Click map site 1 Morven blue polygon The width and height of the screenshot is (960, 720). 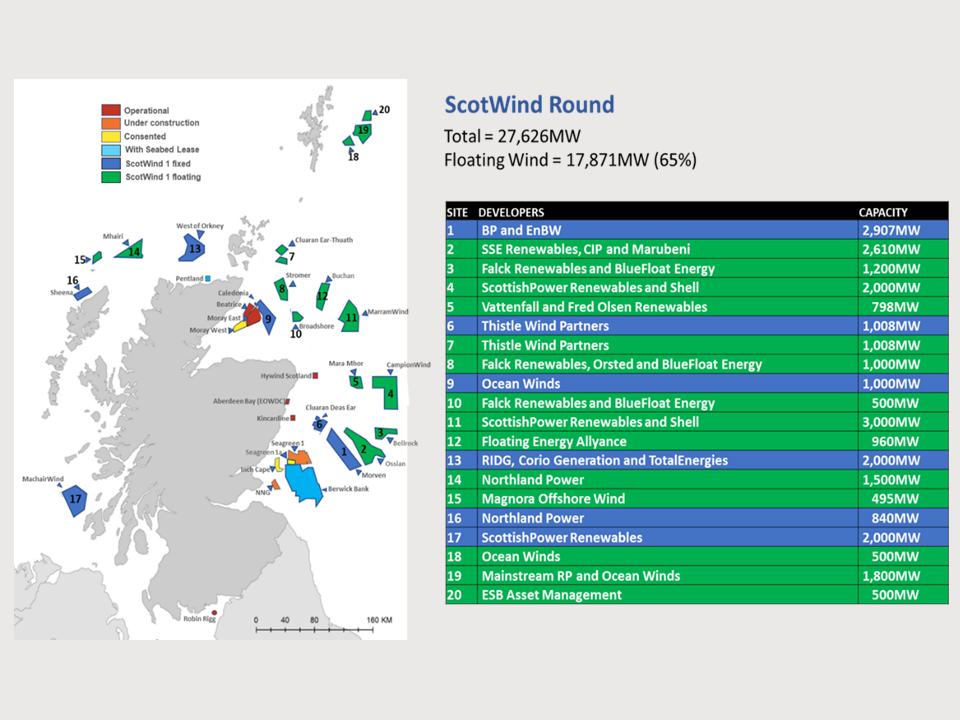pyautogui.click(x=343, y=449)
